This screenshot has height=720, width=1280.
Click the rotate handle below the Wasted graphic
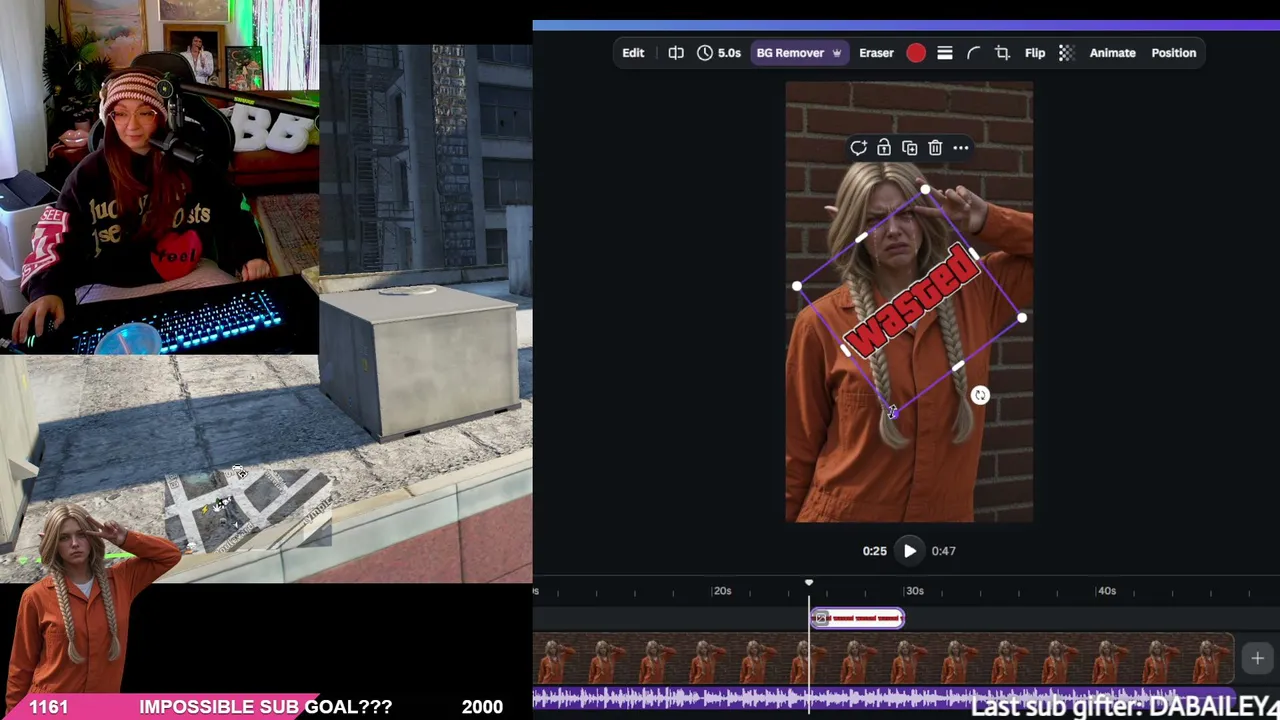click(x=980, y=396)
